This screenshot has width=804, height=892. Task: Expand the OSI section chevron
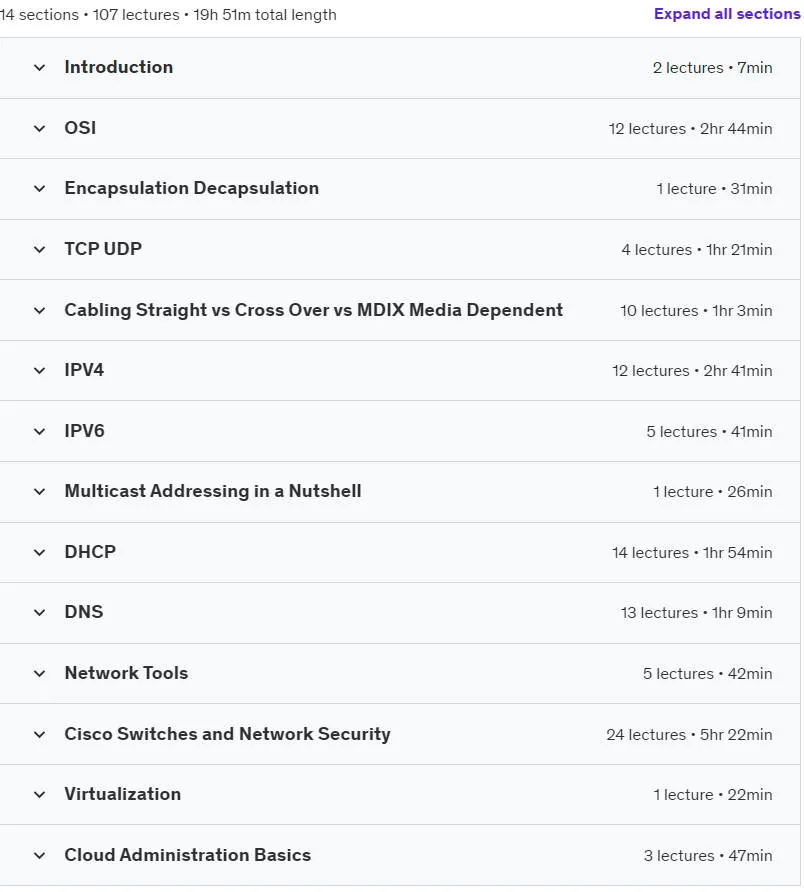[x=39, y=129]
